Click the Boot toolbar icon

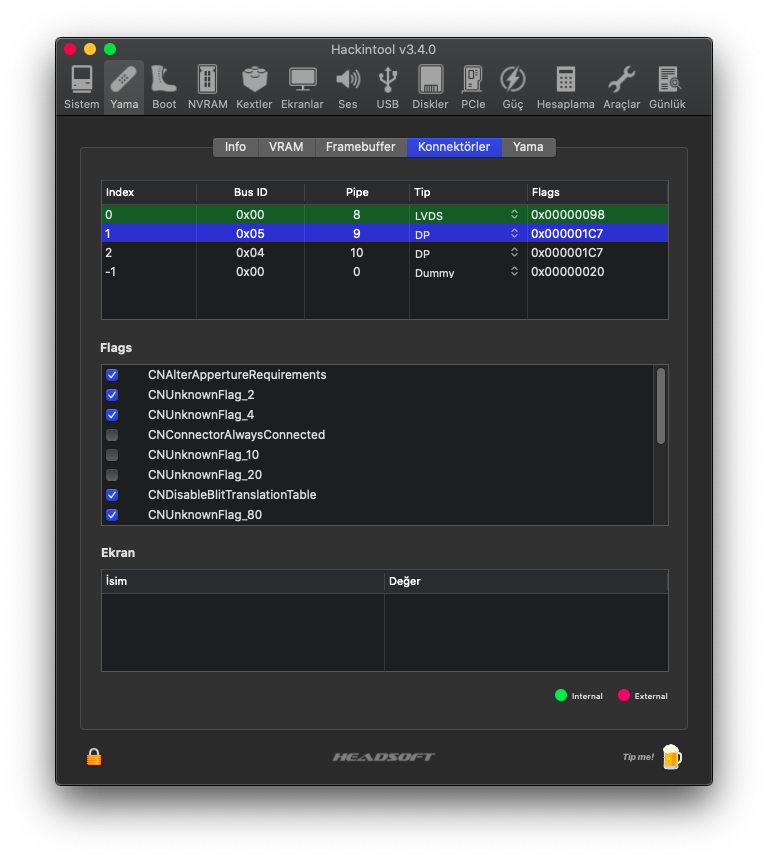(164, 87)
